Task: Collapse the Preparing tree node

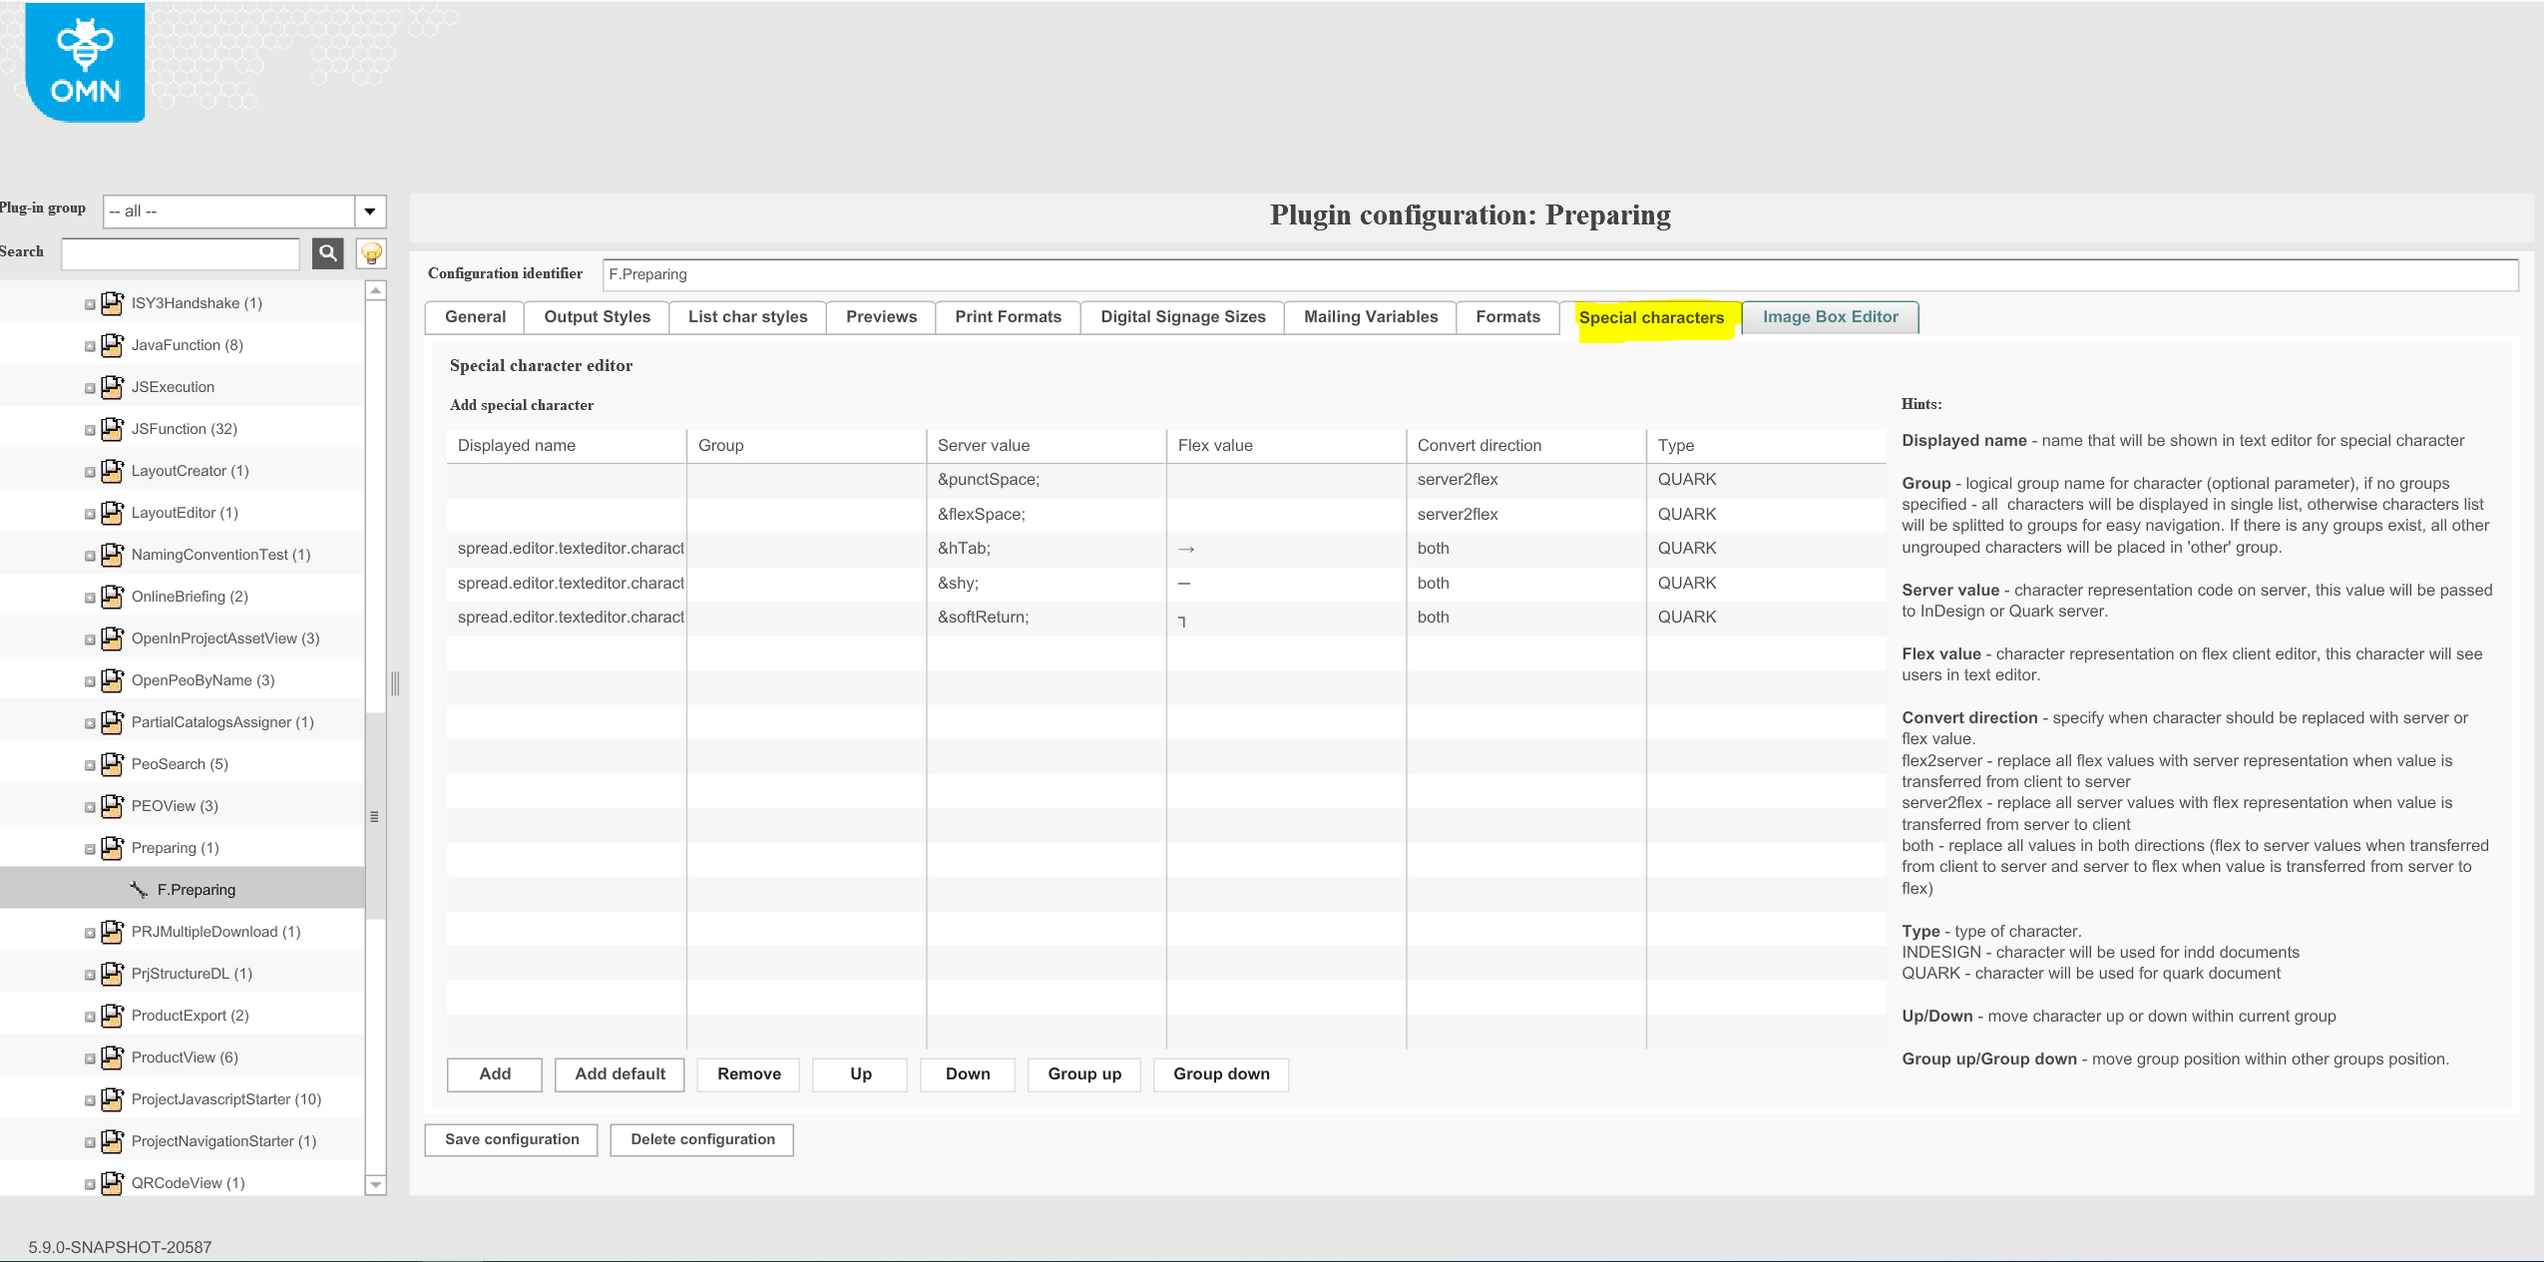Action: pyautogui.click(x=90, y=849)
